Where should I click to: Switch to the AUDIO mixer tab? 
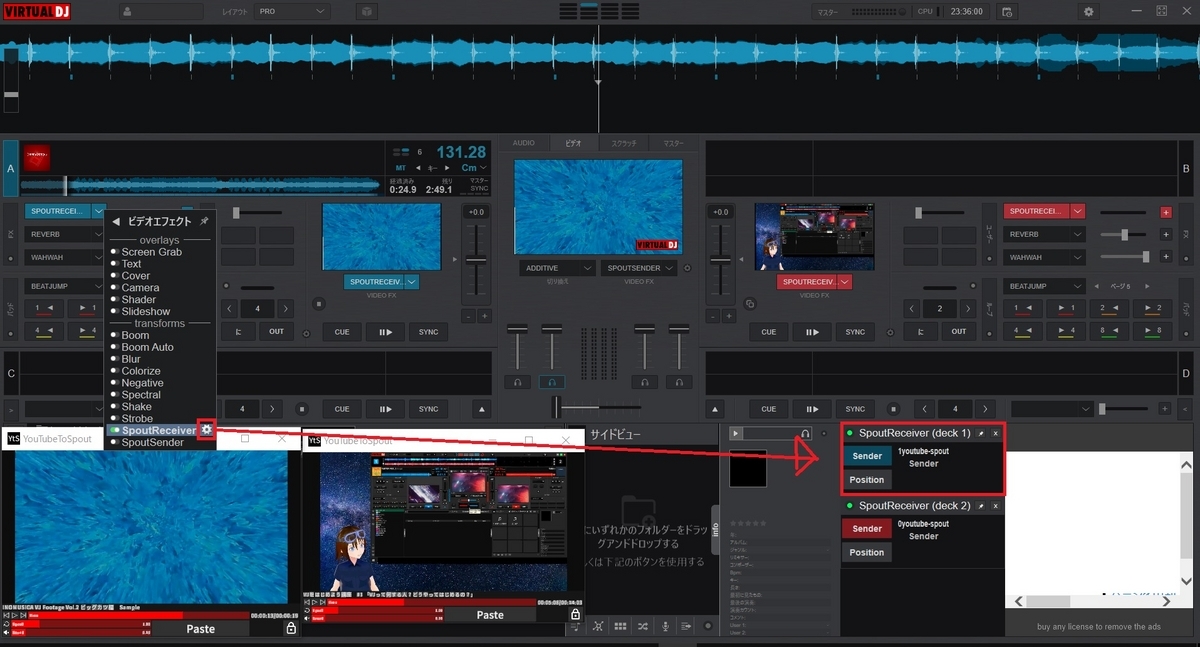(524, 143)
